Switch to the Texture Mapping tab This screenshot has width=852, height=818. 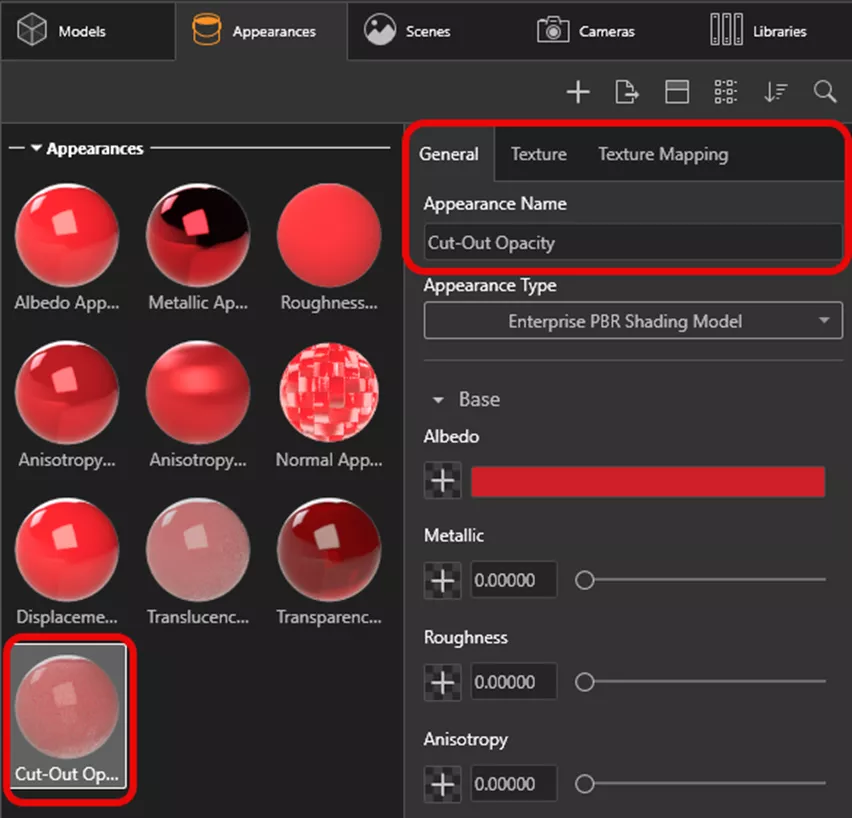663,154
